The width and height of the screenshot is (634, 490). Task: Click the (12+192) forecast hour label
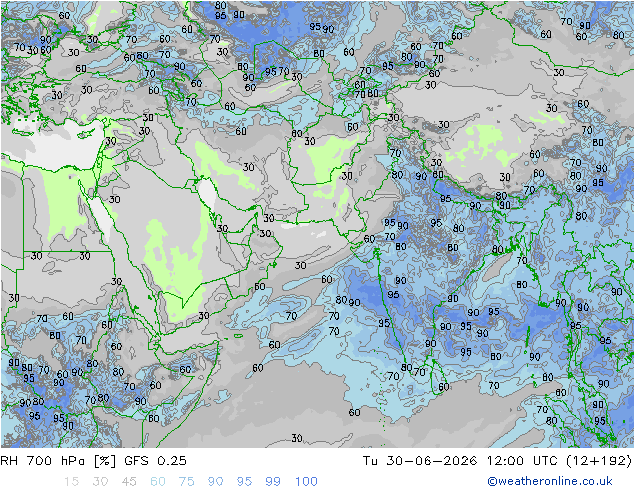pos(598,460)
